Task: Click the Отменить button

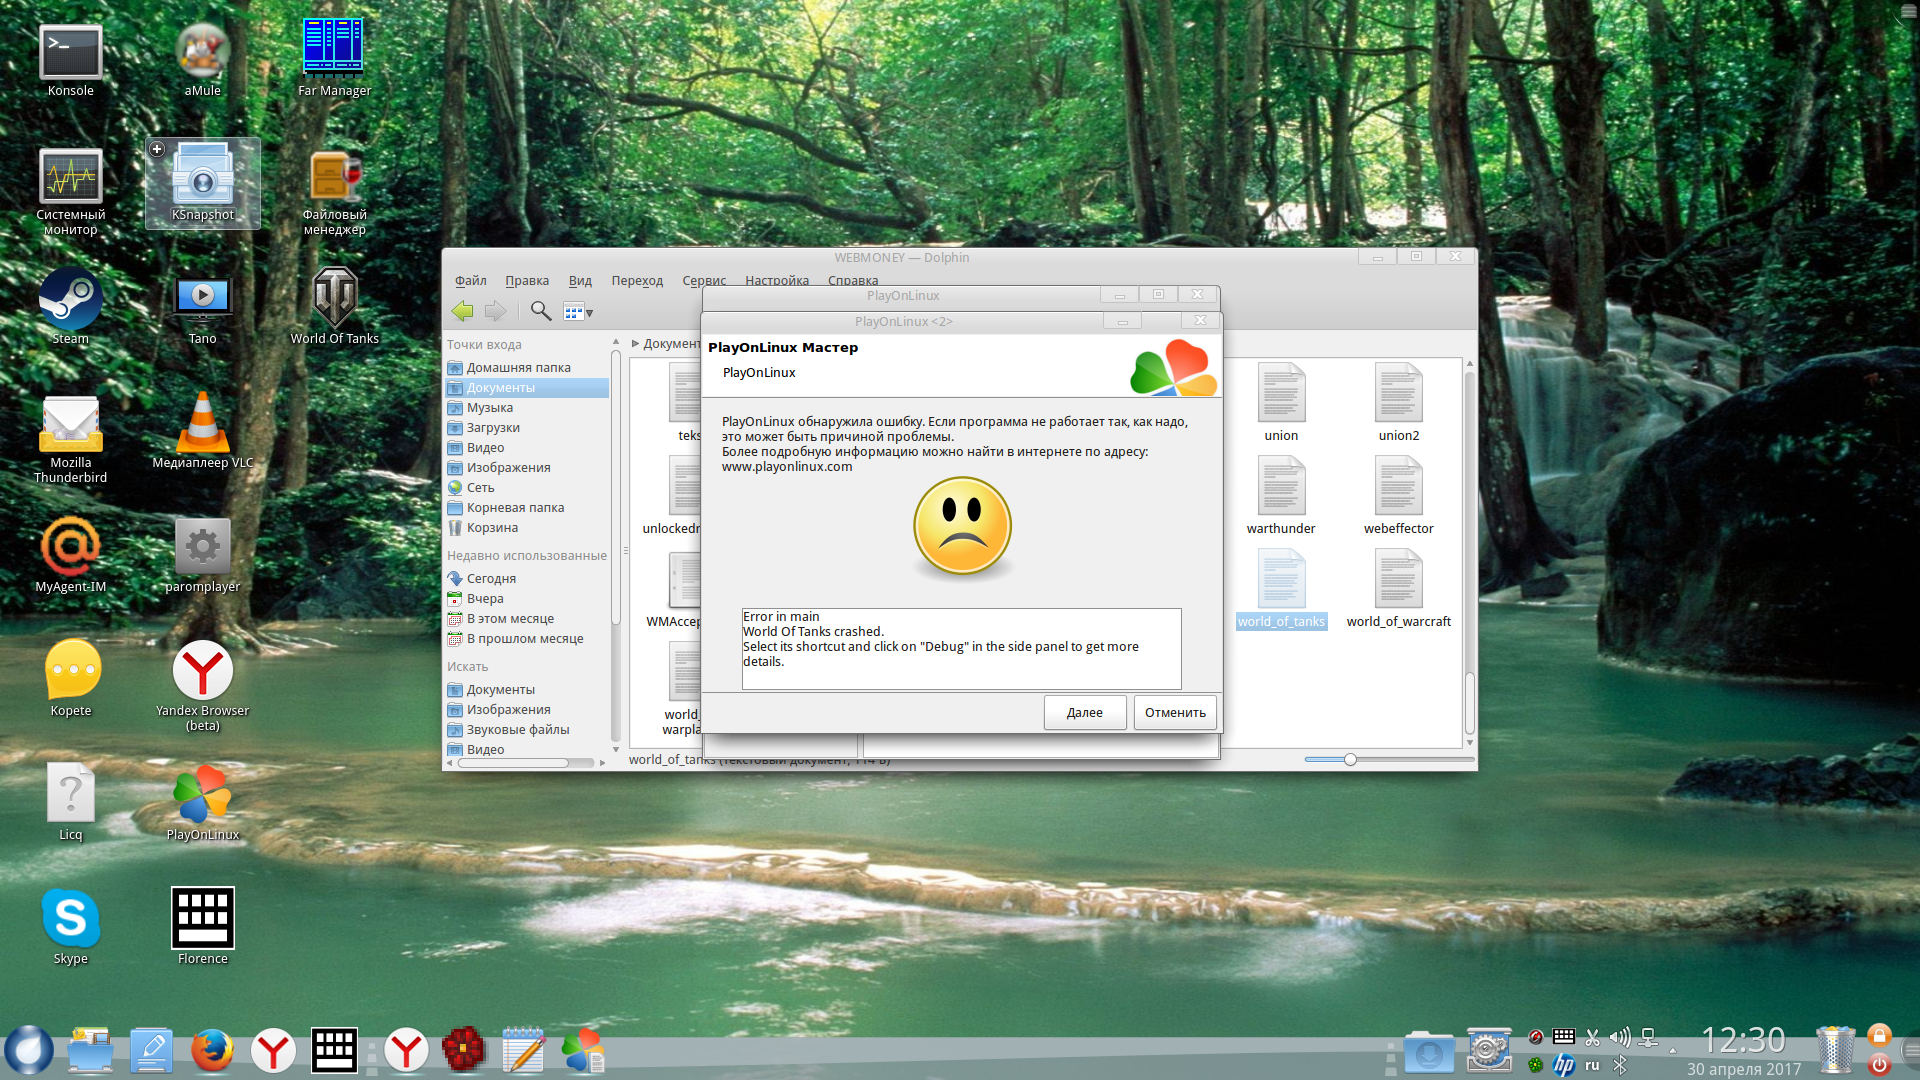Action: tap(1175, 713)
